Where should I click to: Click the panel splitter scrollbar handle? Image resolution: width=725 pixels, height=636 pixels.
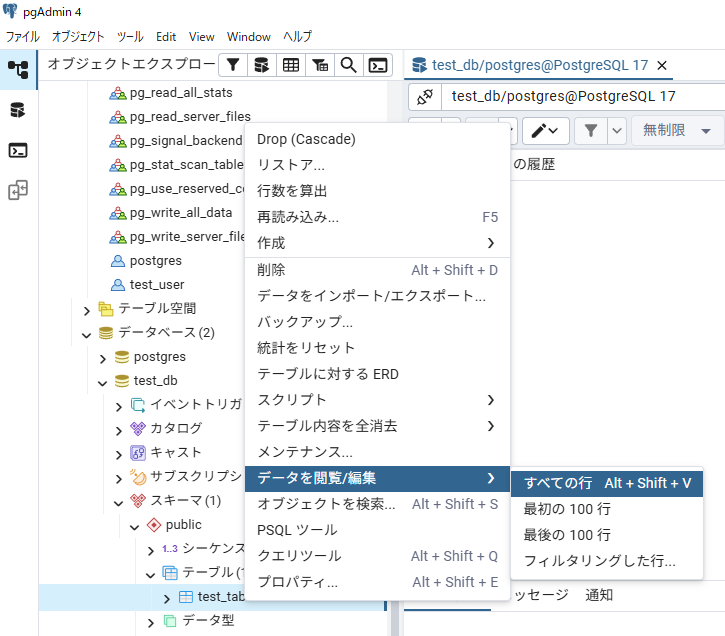(394, 619)
